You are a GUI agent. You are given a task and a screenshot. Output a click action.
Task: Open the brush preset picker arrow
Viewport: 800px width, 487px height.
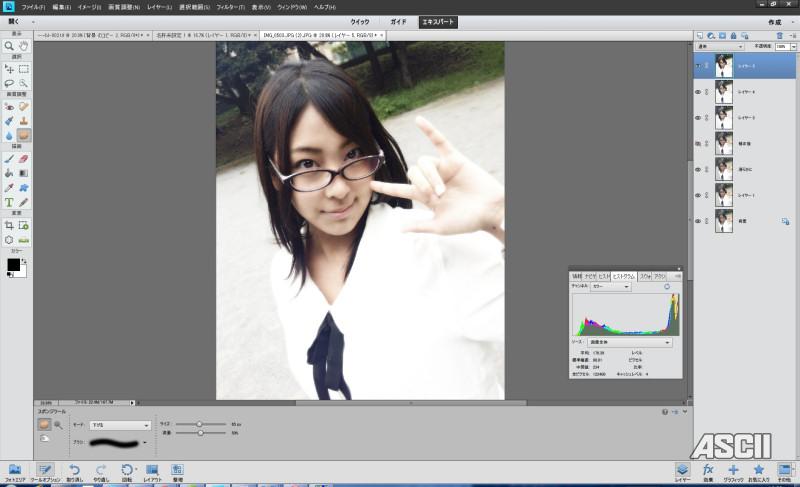[x=145, y=443]
